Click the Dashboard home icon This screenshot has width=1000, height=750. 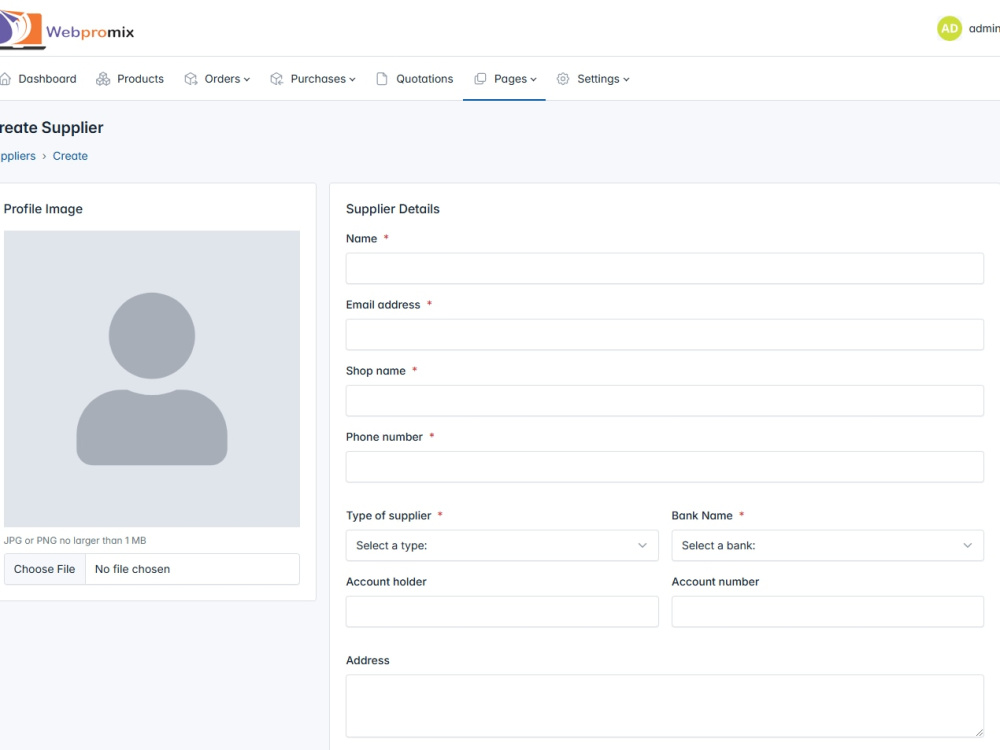point(6,78)
